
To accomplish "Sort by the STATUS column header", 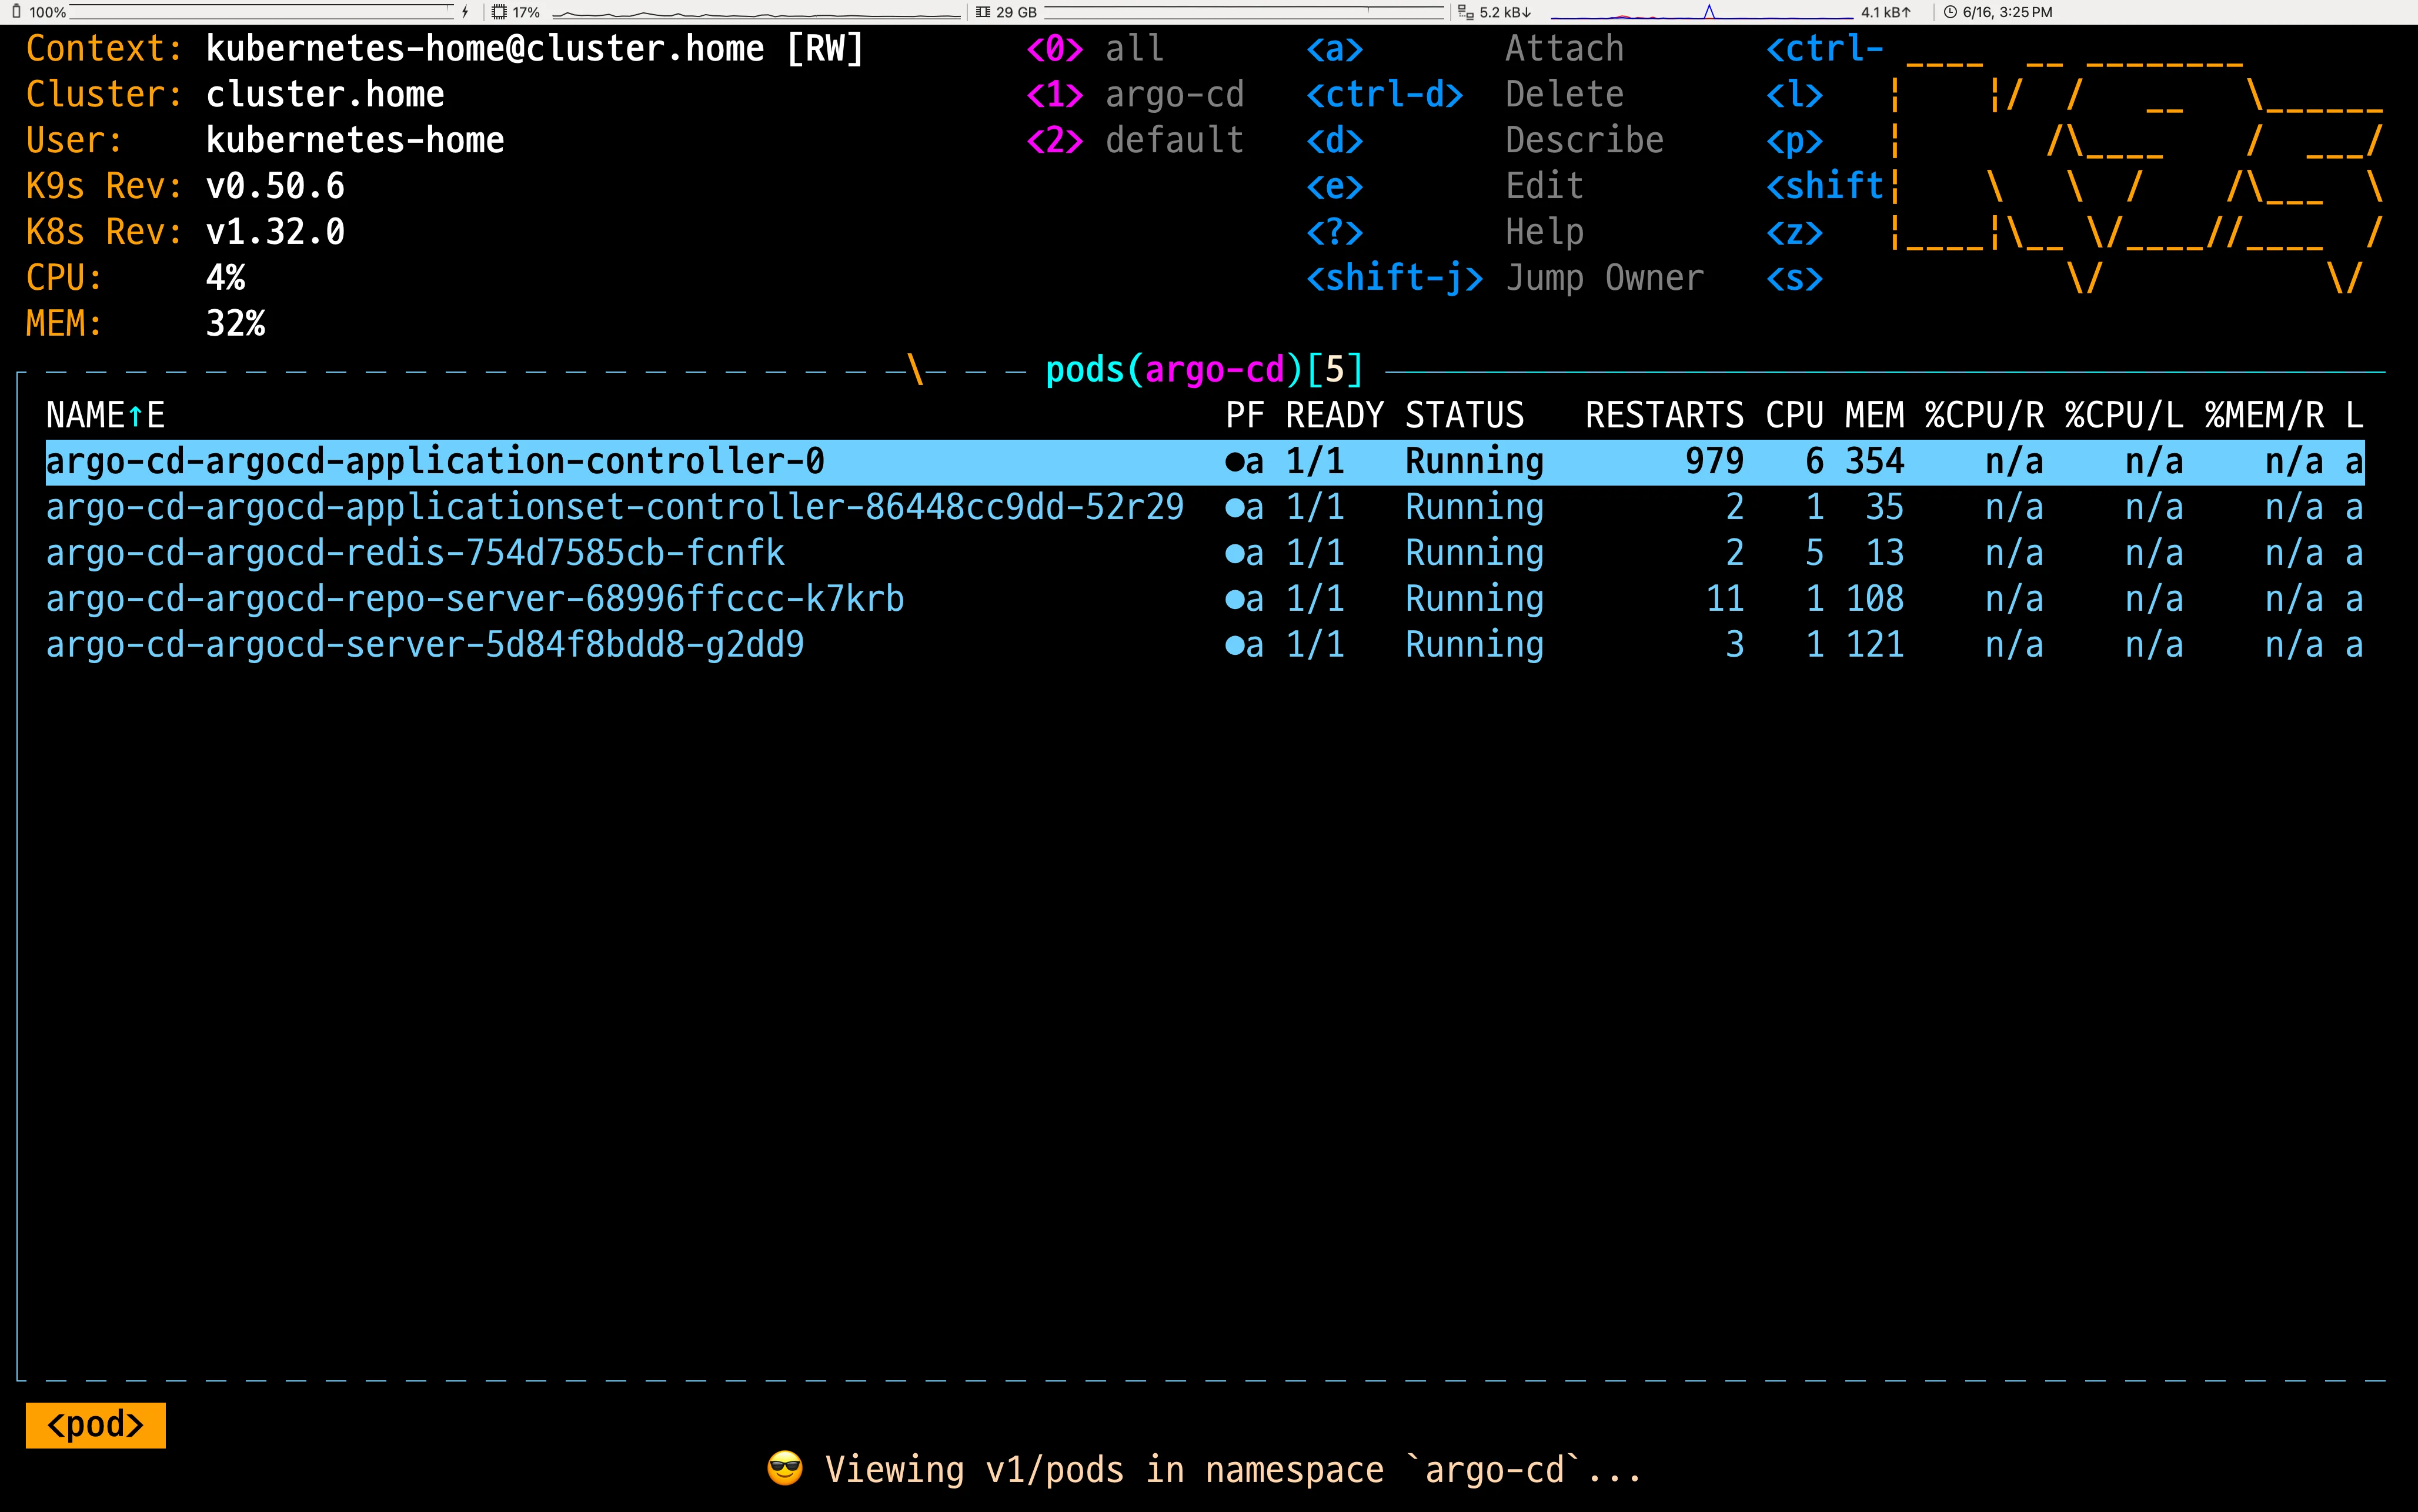I will 1464,416.
